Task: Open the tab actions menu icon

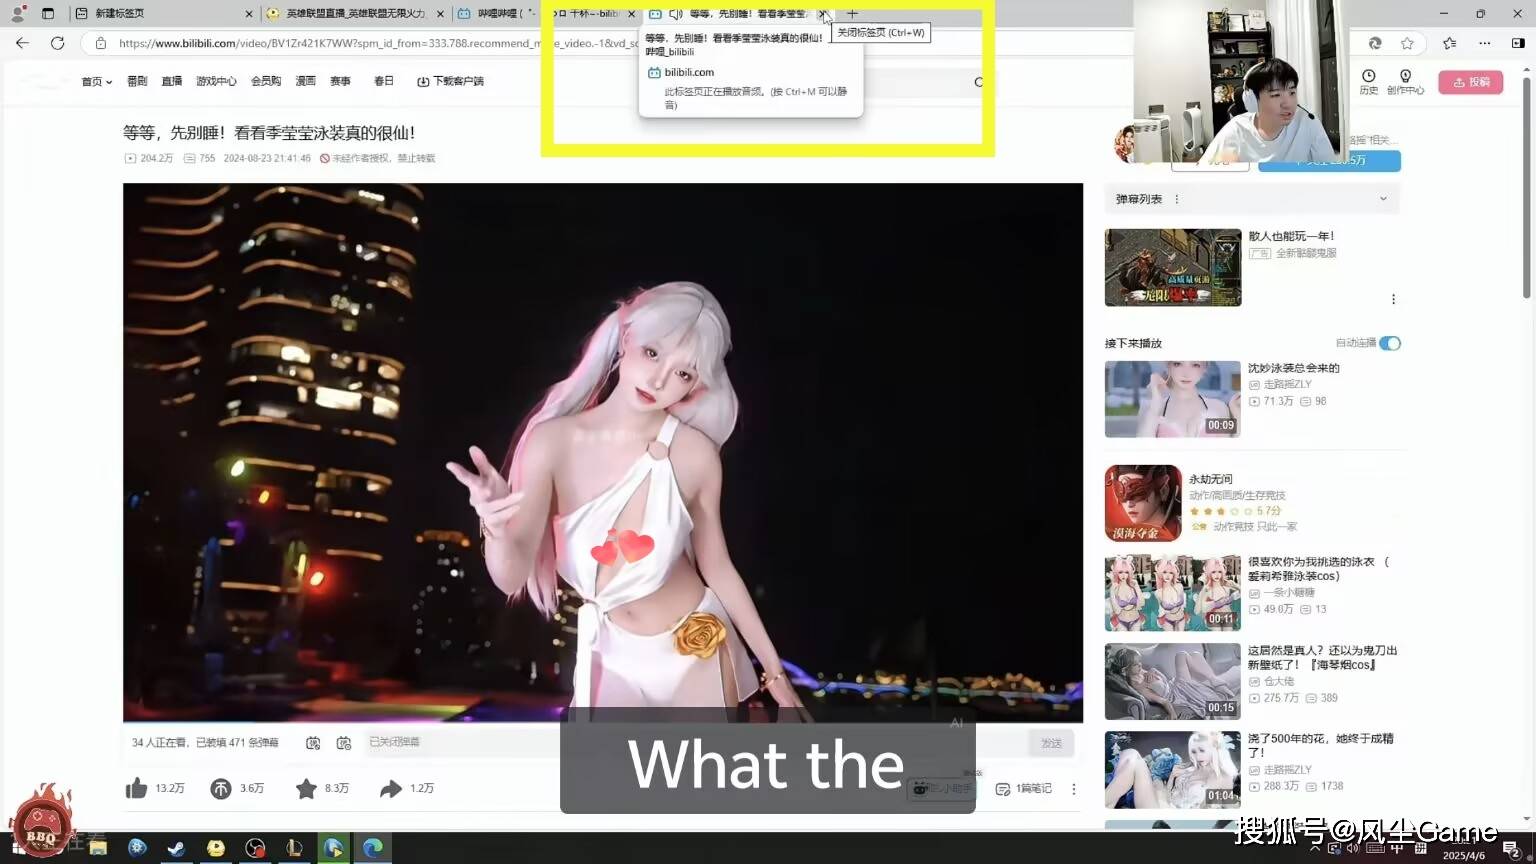Action: (x=47, y=13)
